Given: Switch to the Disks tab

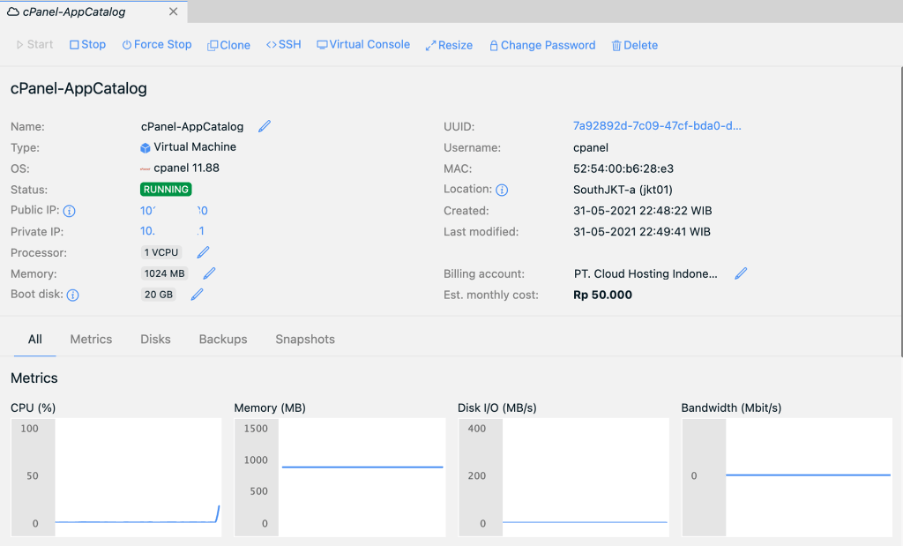Looking at the screenshot, I should (x=156, y=339).
